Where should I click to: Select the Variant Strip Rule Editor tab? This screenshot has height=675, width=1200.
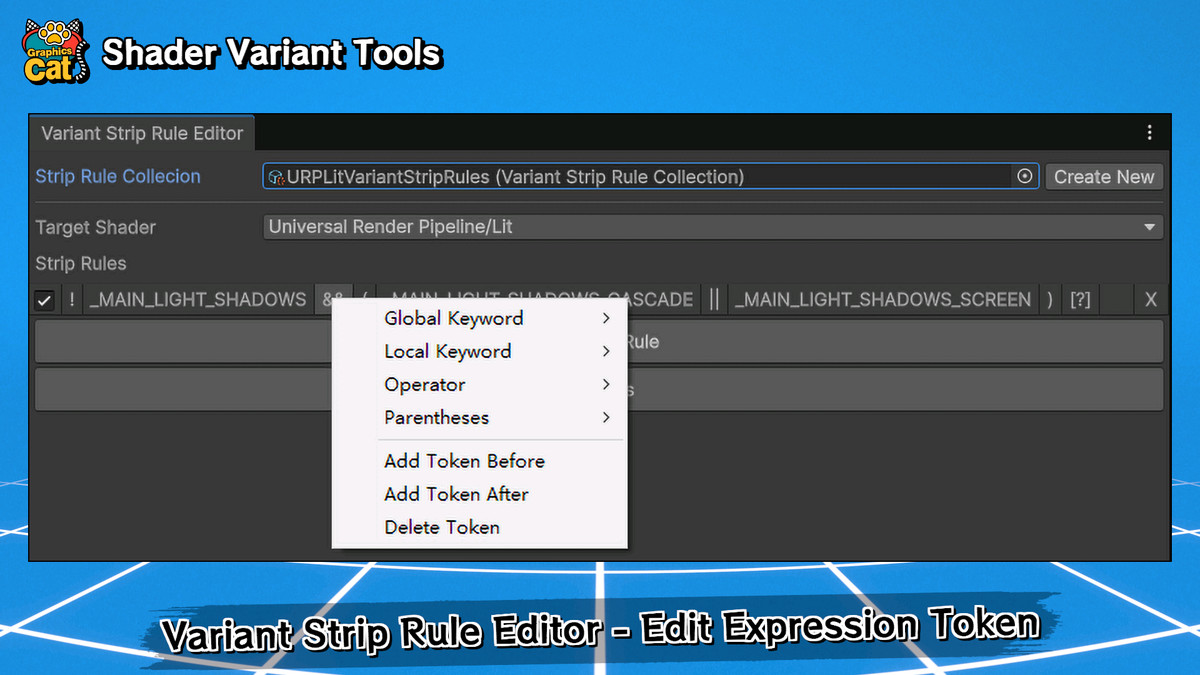coord(142,132)
